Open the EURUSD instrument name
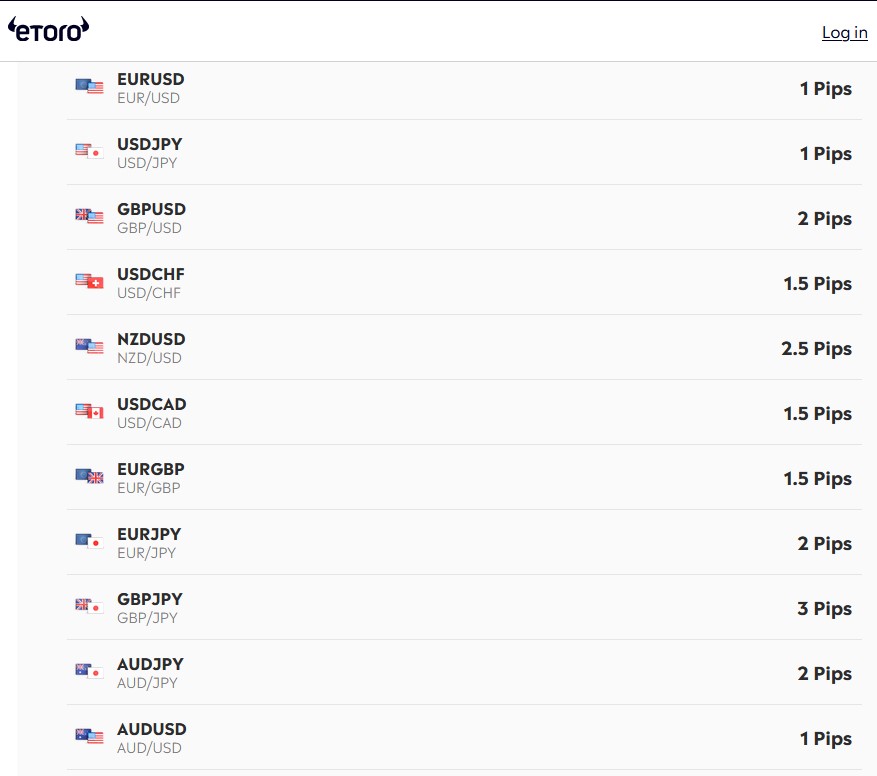This screenshot has height=776, width=877. point(150,79)
